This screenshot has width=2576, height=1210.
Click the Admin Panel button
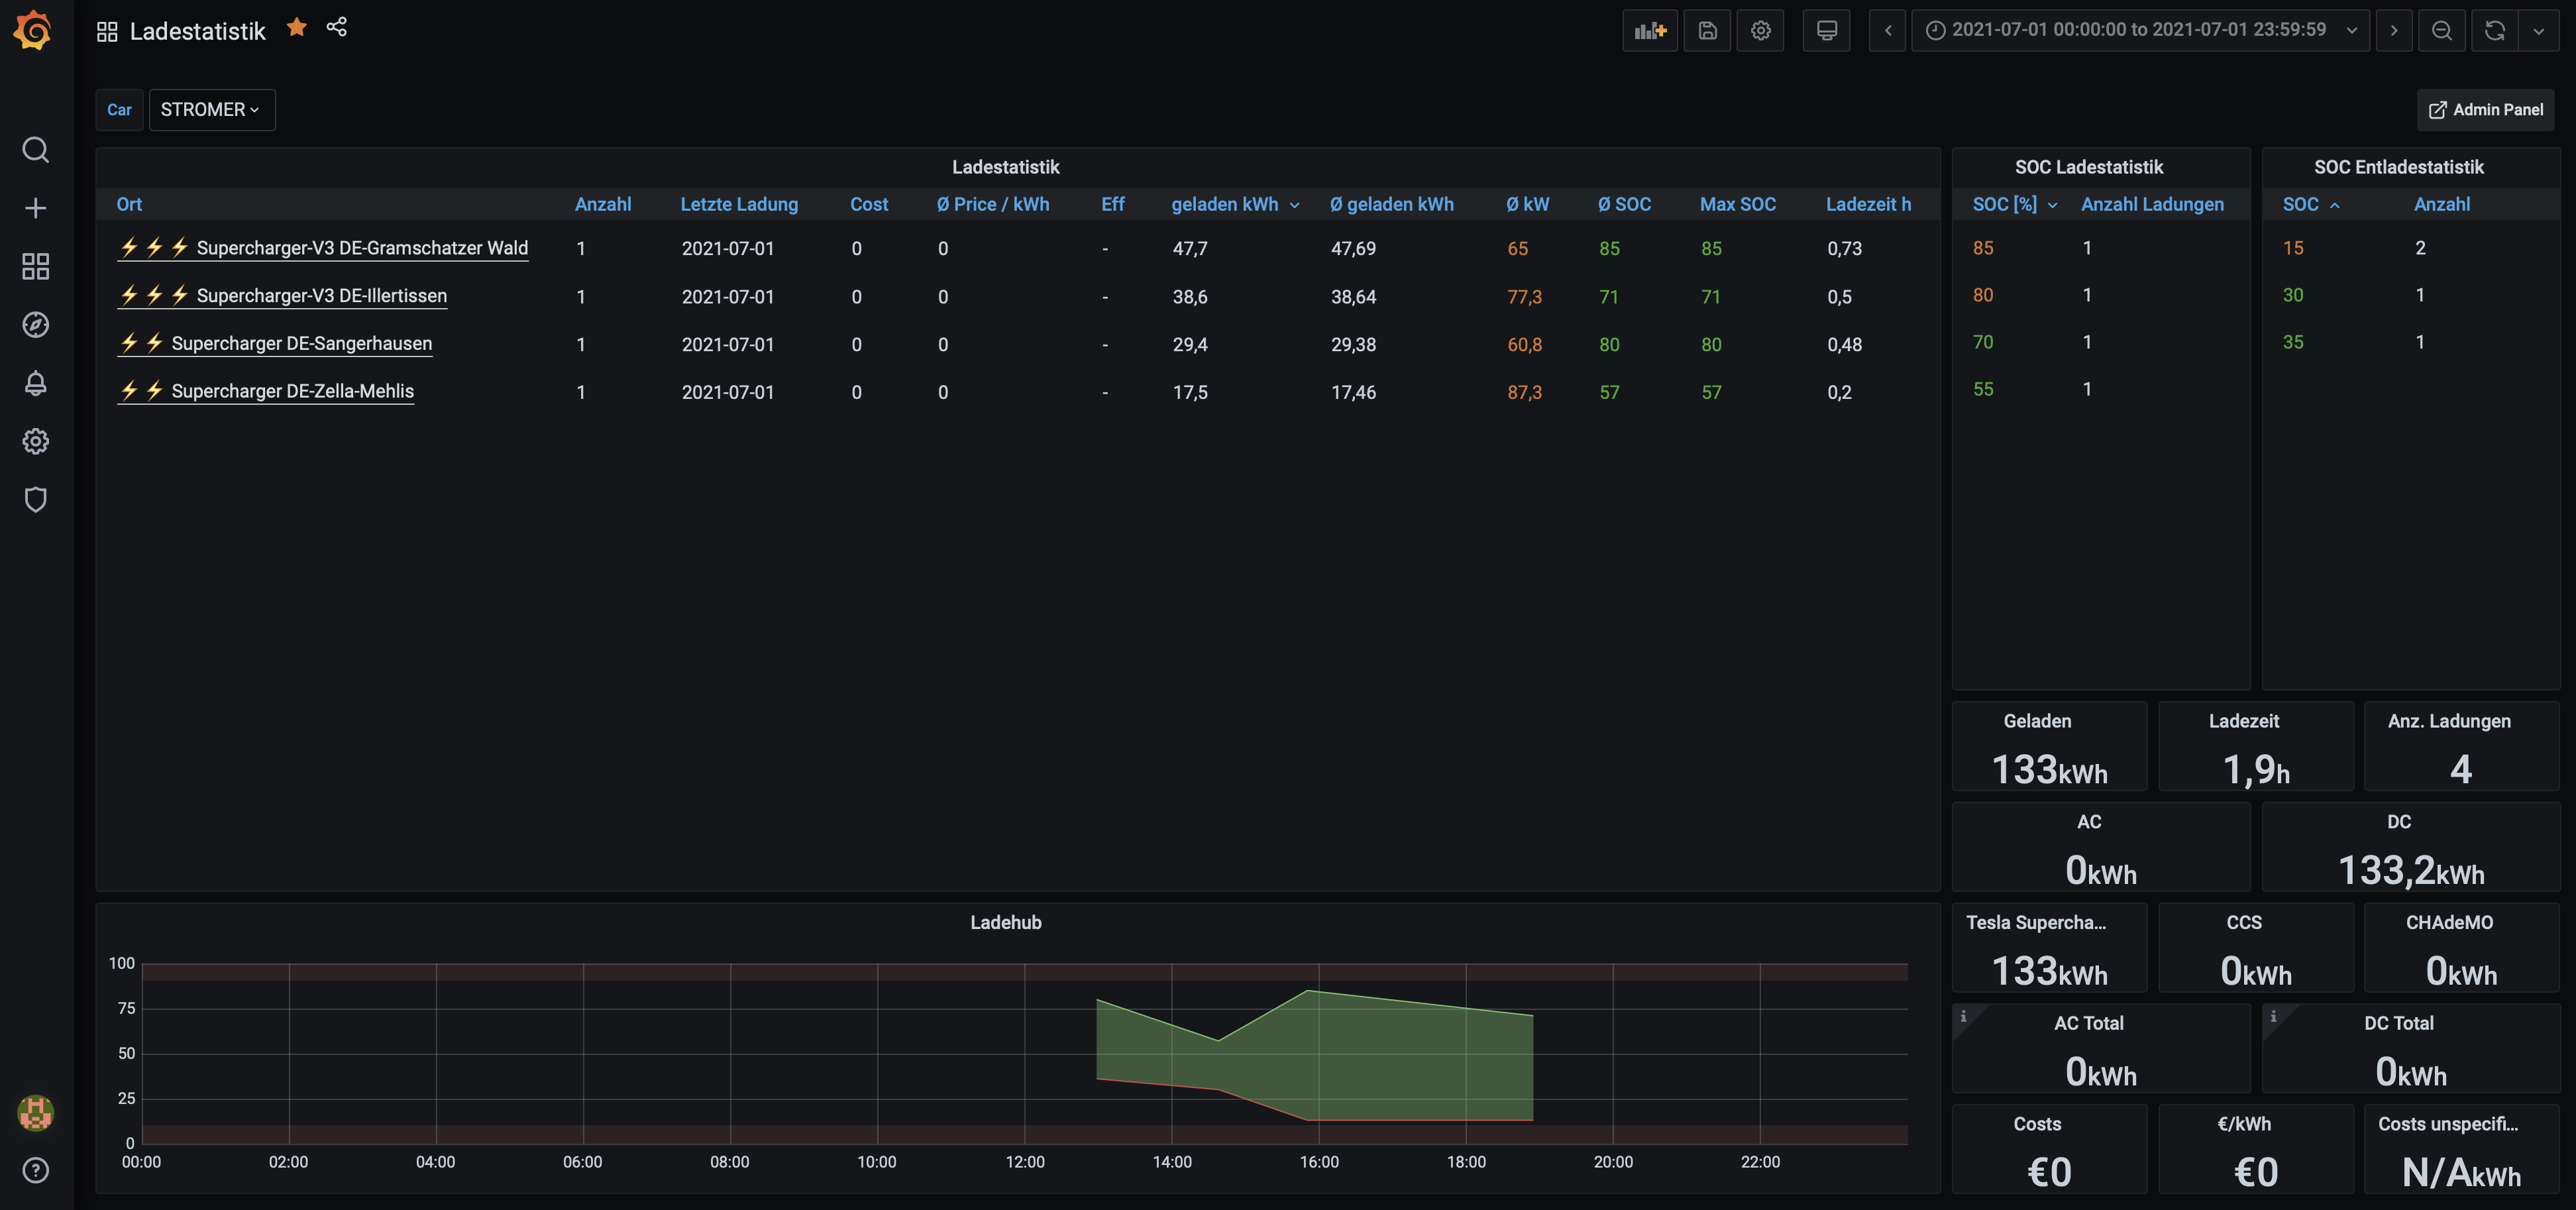(x=2485, y=110)
